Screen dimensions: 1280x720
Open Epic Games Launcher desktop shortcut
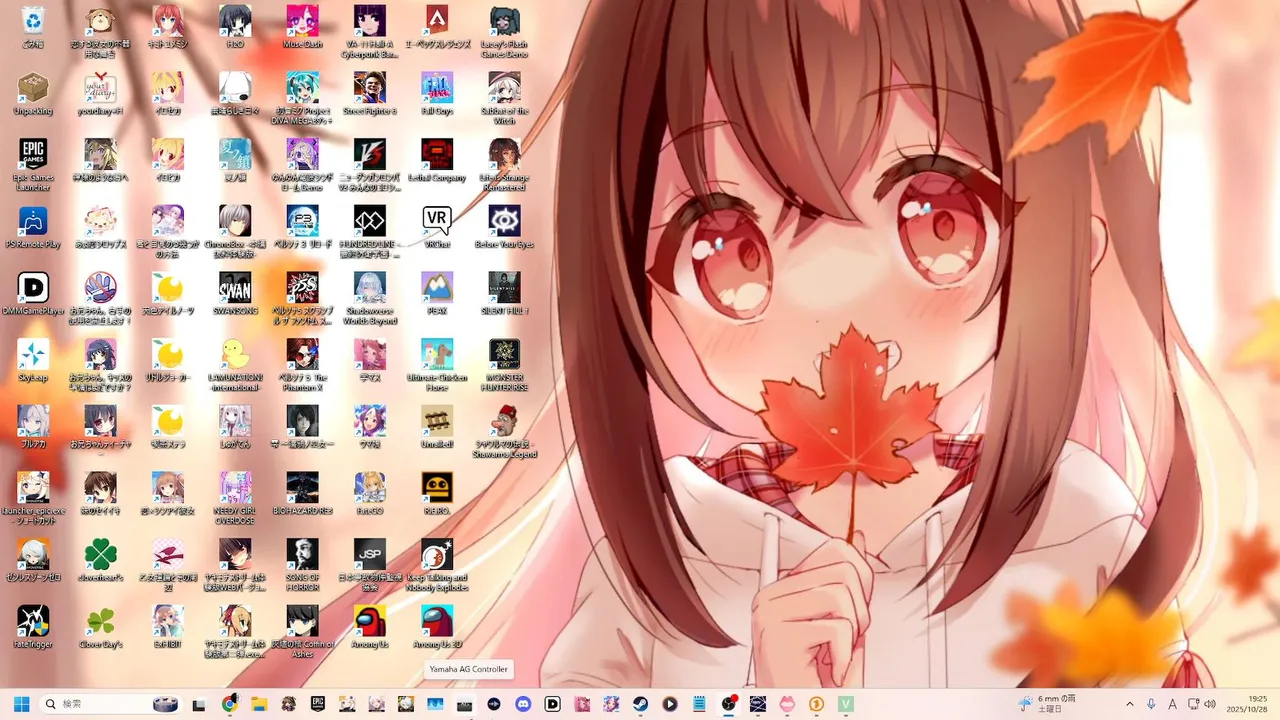[33, 154]
